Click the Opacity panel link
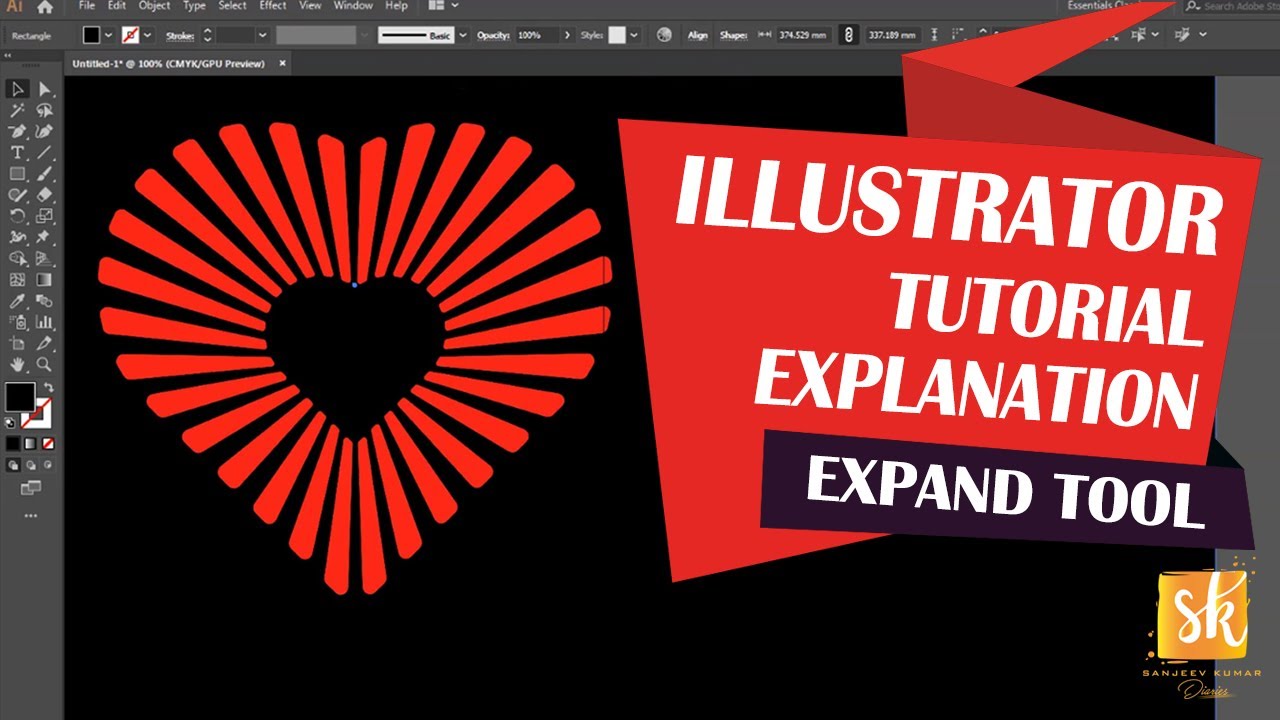This screenshot has height=720, width=1280. [493, 35]
